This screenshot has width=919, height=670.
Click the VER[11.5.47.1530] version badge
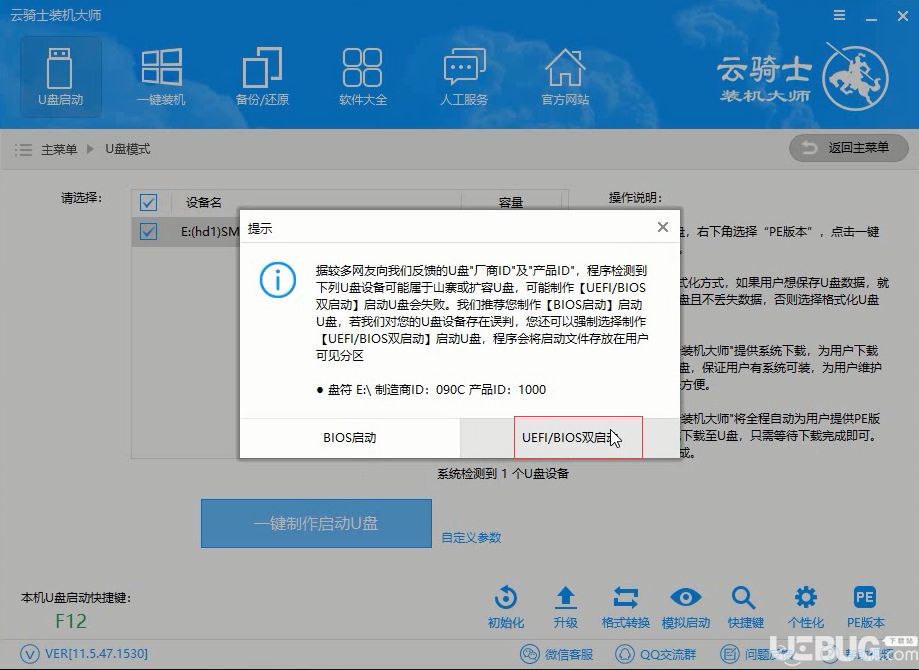(x=84, y=653)
